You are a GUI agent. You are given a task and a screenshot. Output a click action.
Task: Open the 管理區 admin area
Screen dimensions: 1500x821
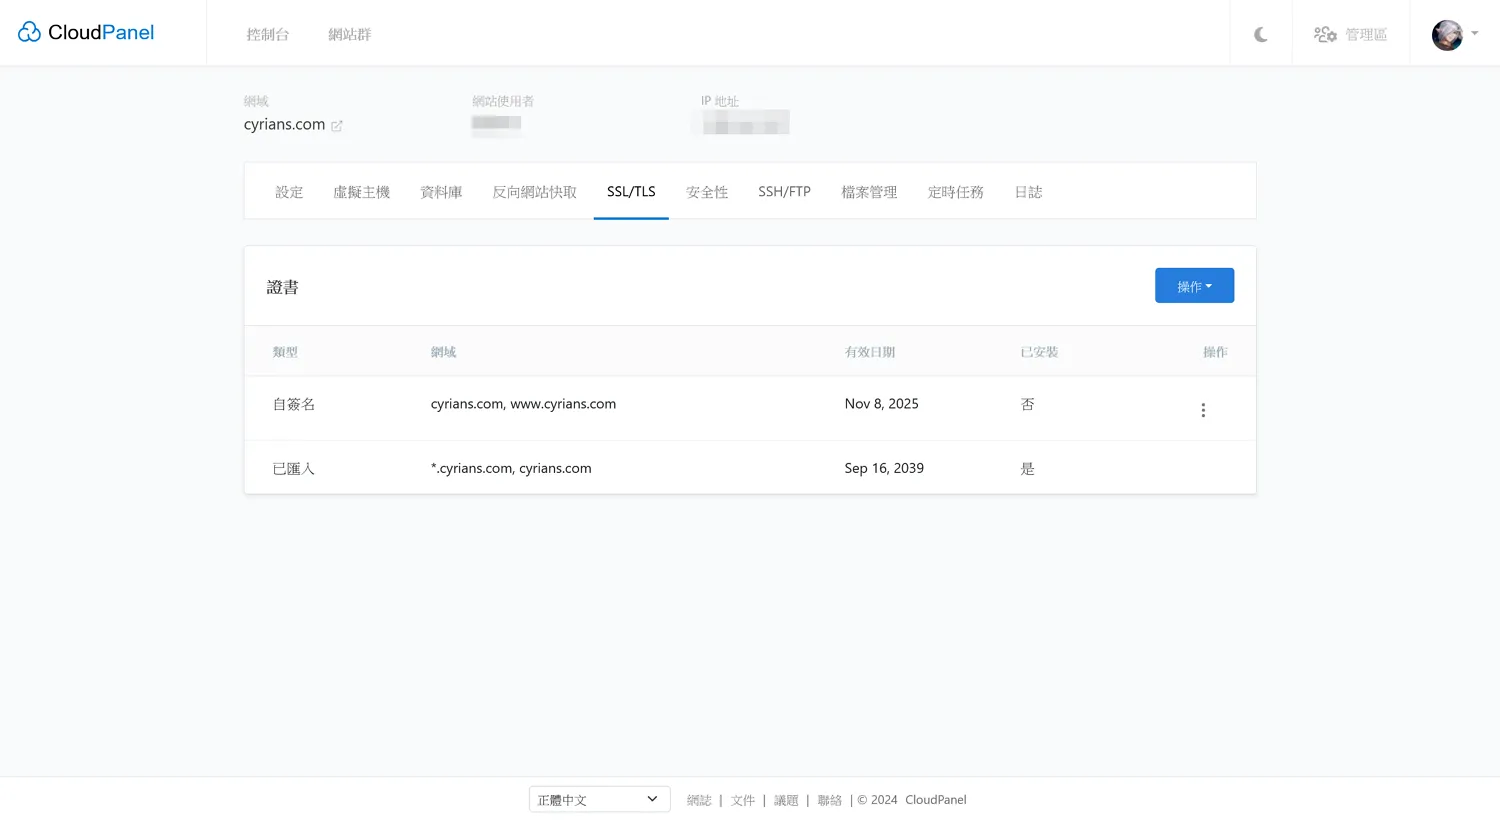(x=1350, y=35)
